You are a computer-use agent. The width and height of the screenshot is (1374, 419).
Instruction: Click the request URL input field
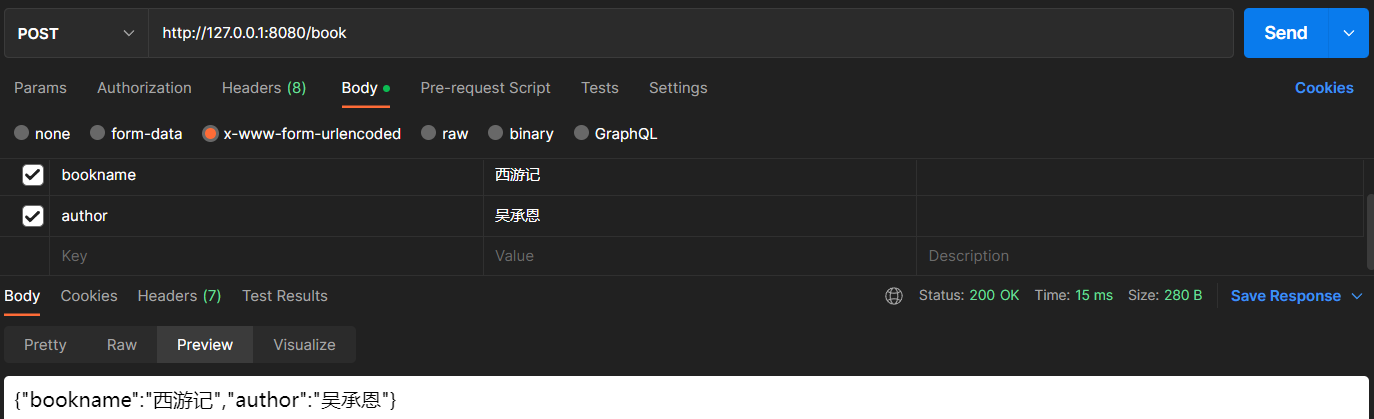690,33
